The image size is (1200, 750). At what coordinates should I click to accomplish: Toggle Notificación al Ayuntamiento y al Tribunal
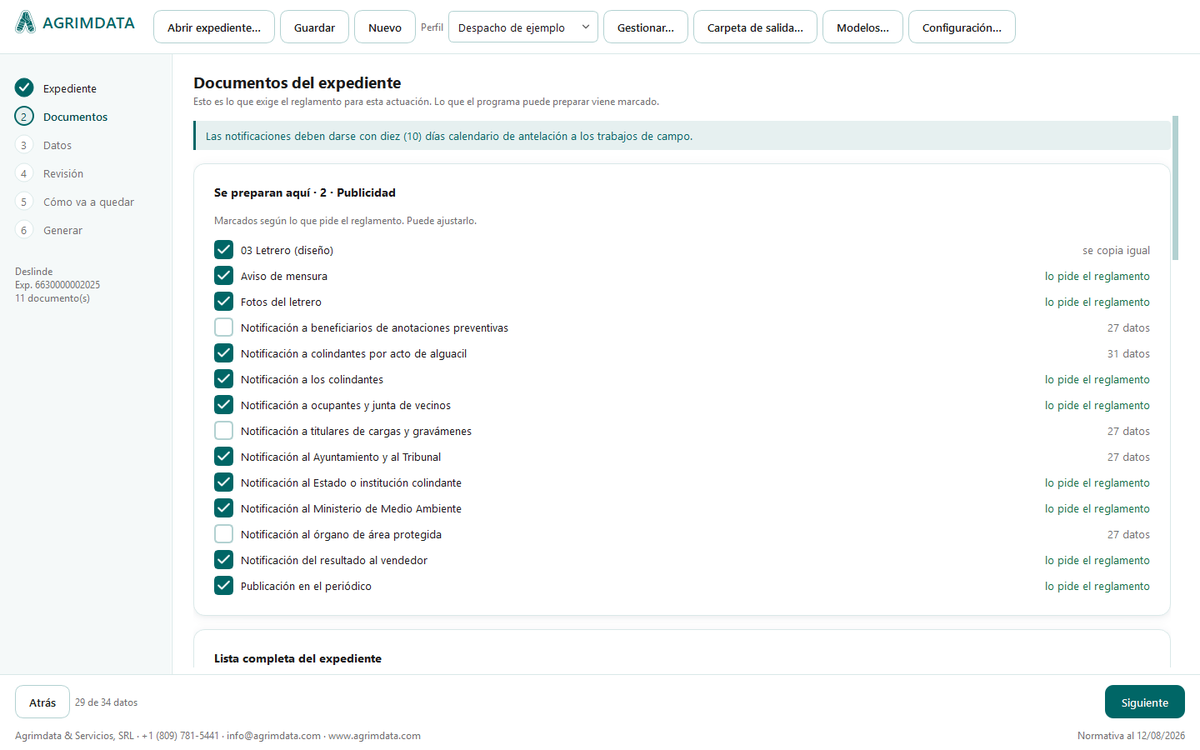(x=224, y=457)
